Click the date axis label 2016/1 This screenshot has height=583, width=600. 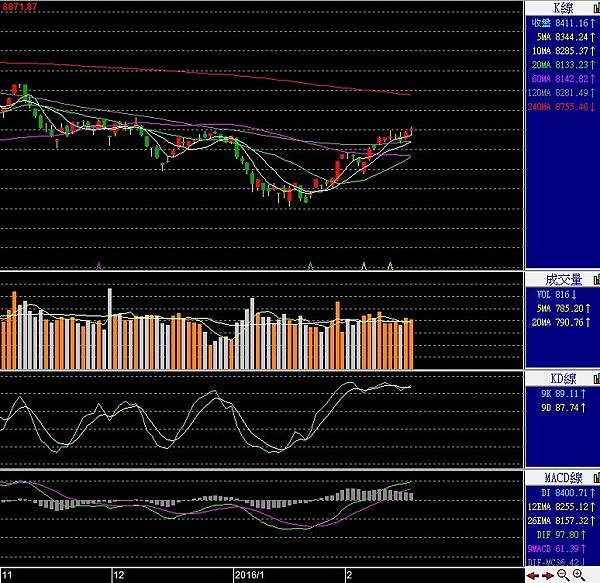click(249, 575)
